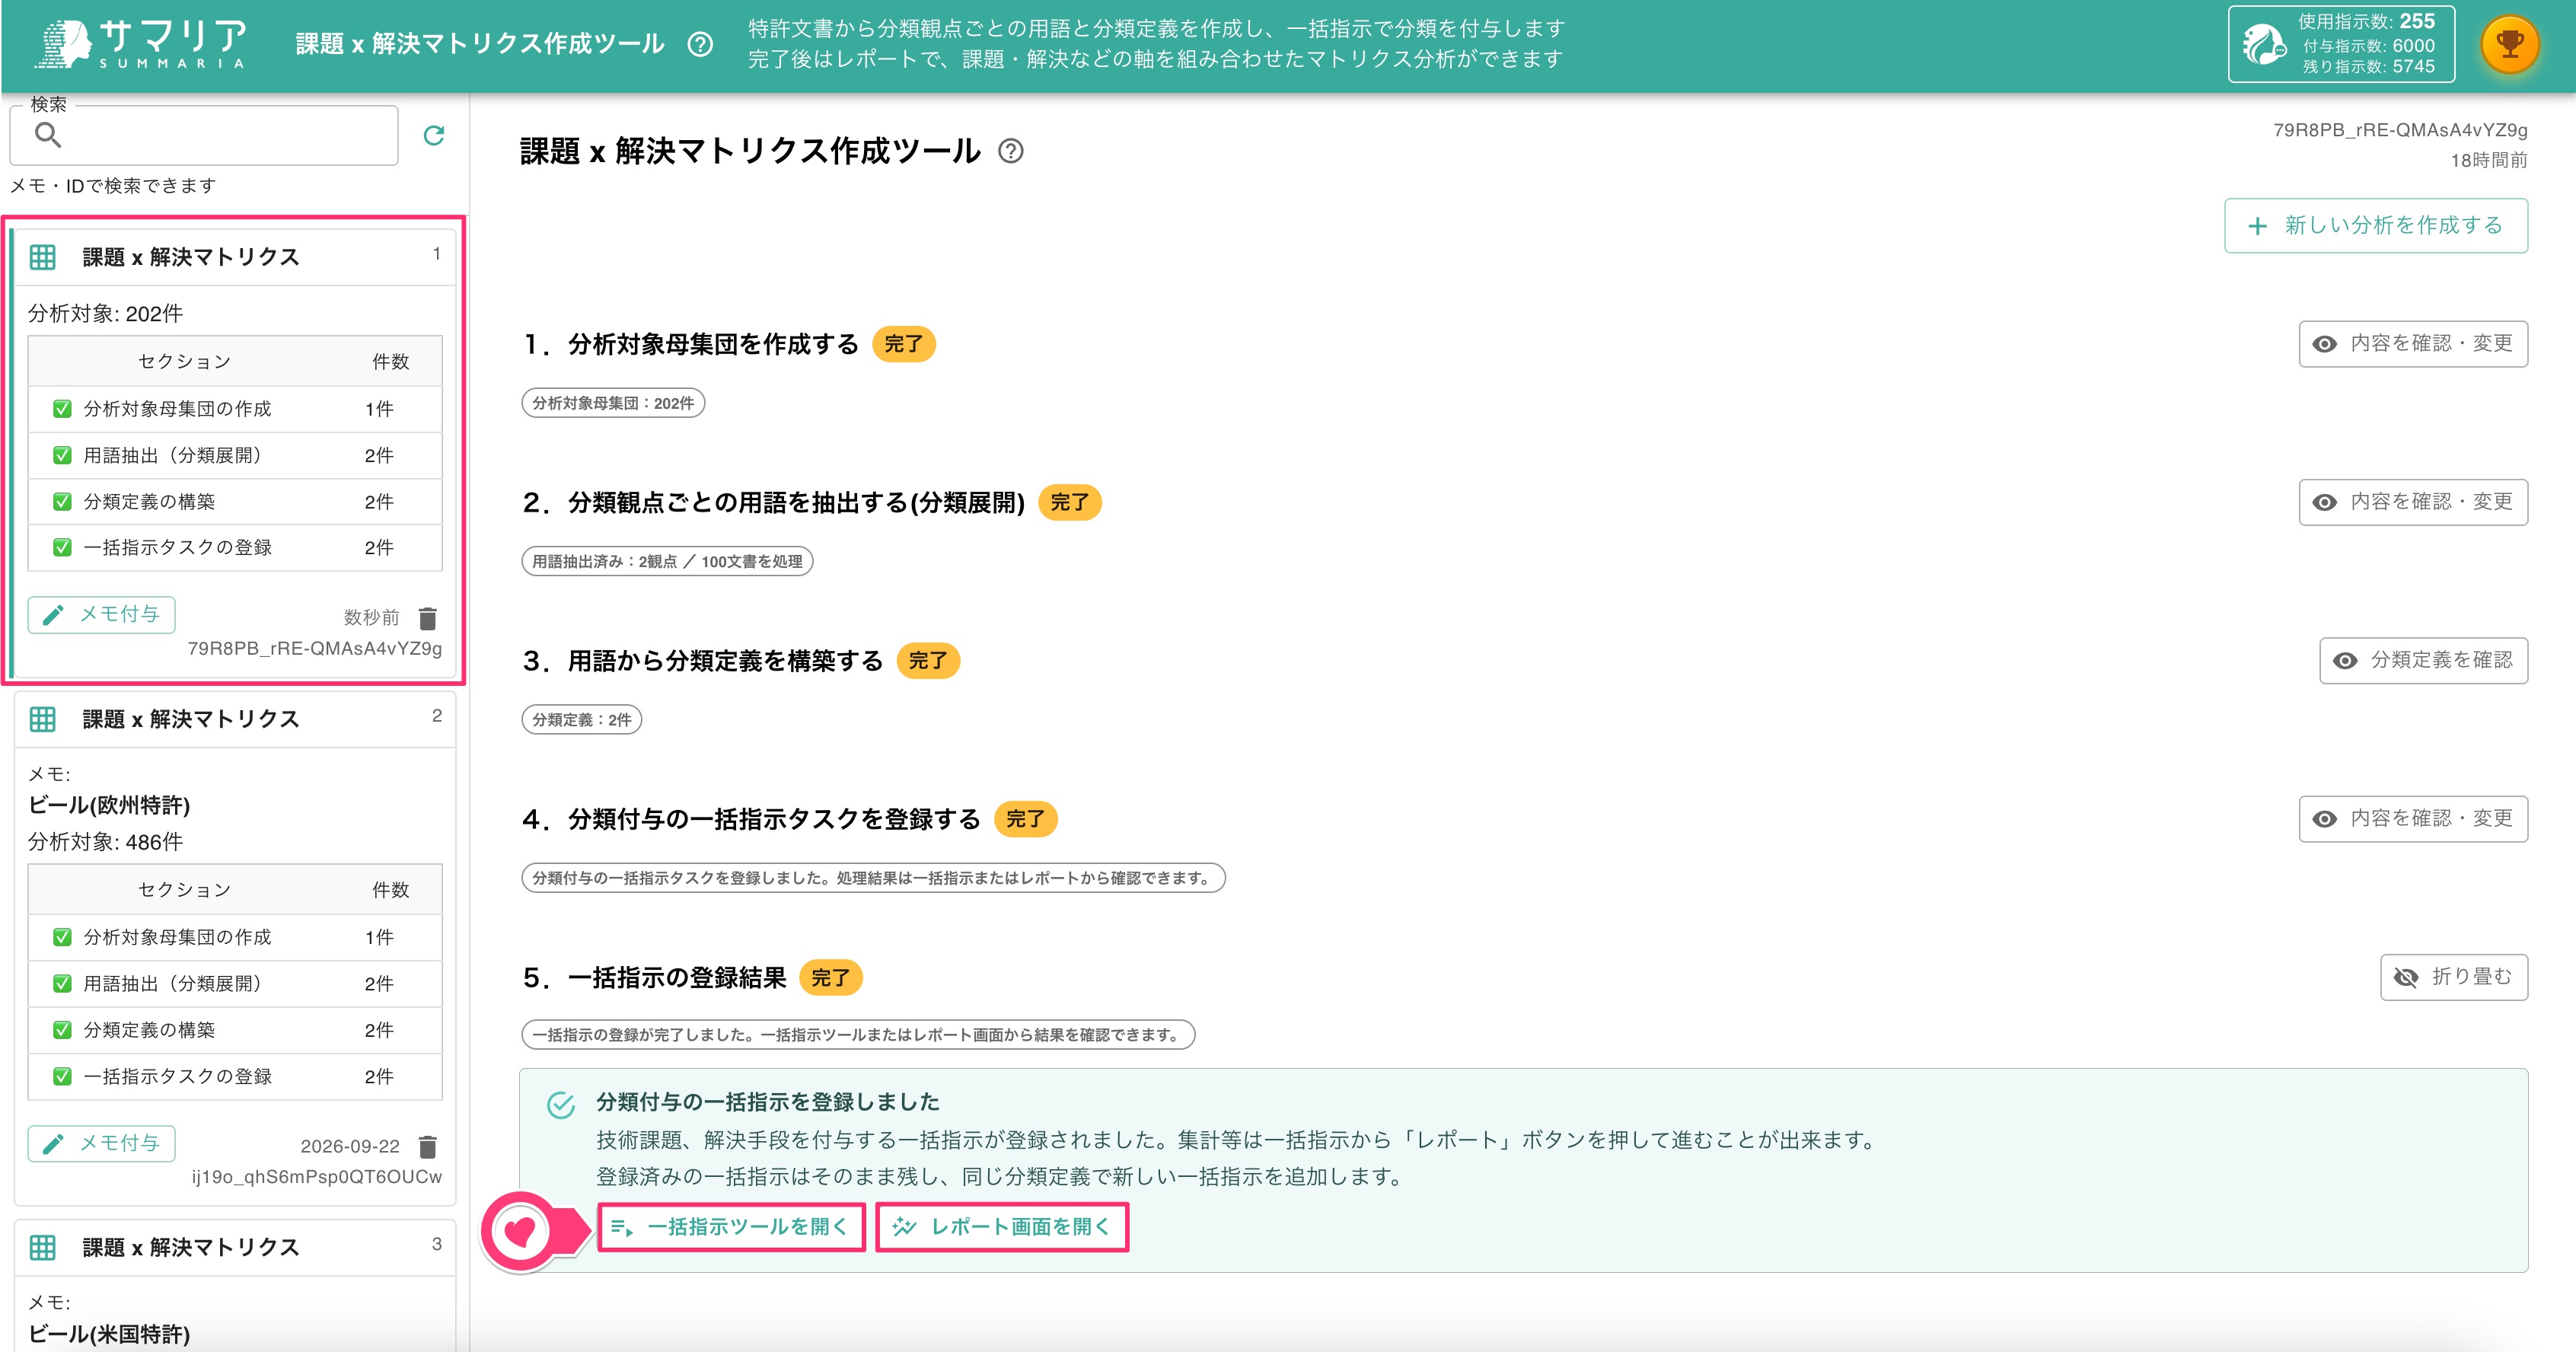Click メモ付与 on matrix card 1

coord(102,615)
